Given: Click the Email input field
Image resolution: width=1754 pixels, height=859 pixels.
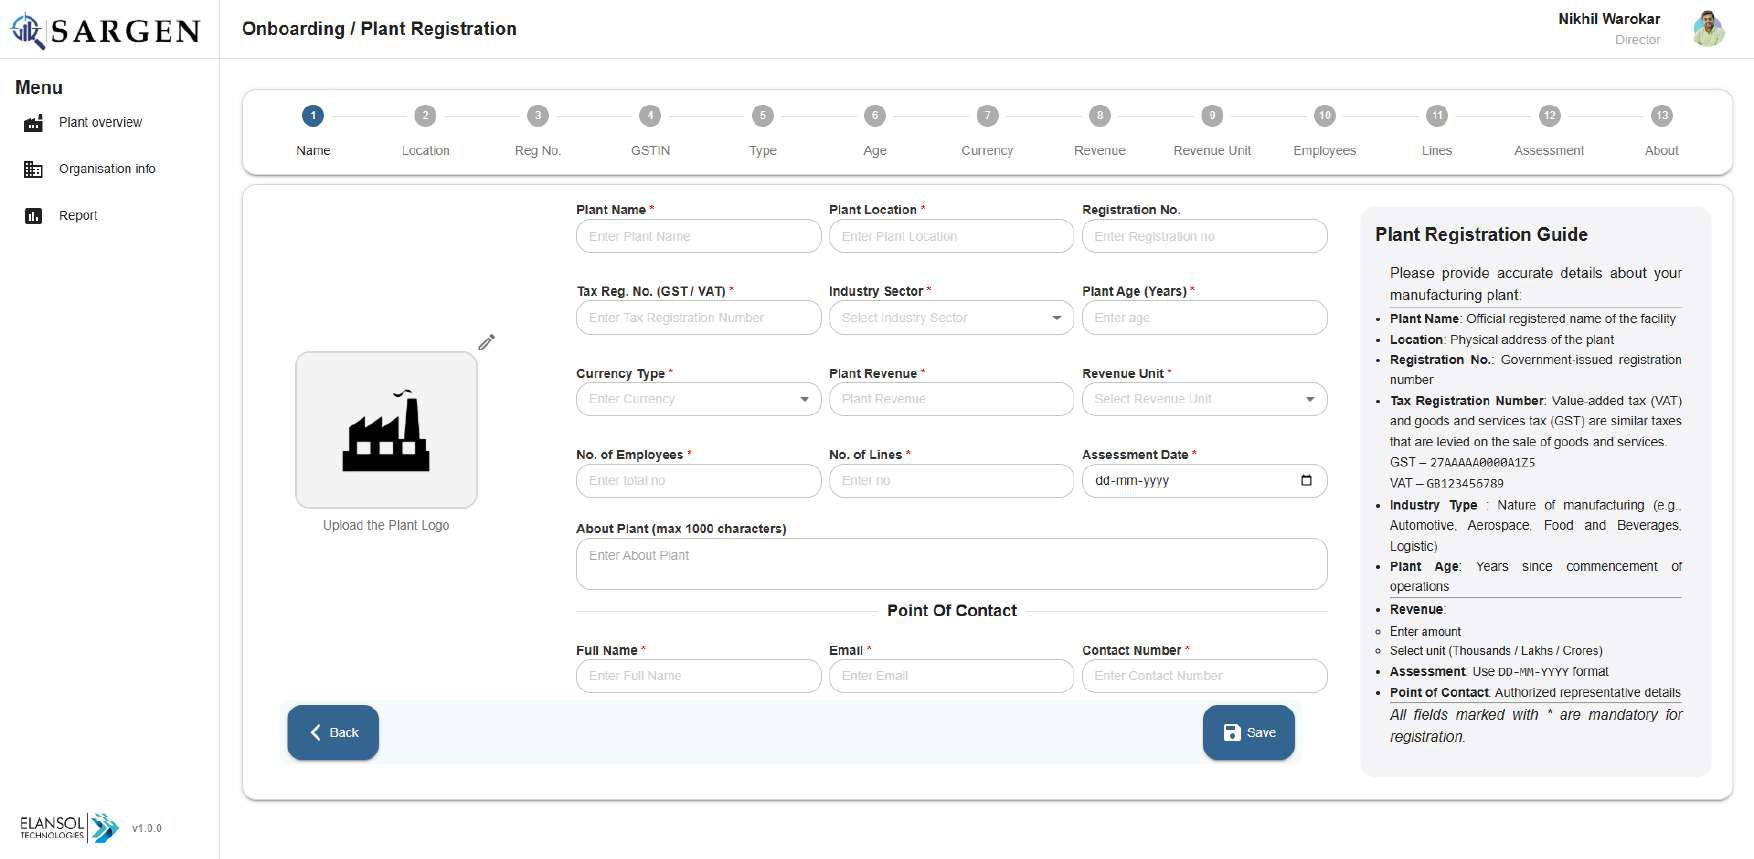Looking at the screenshot, I should pos(951,676).
